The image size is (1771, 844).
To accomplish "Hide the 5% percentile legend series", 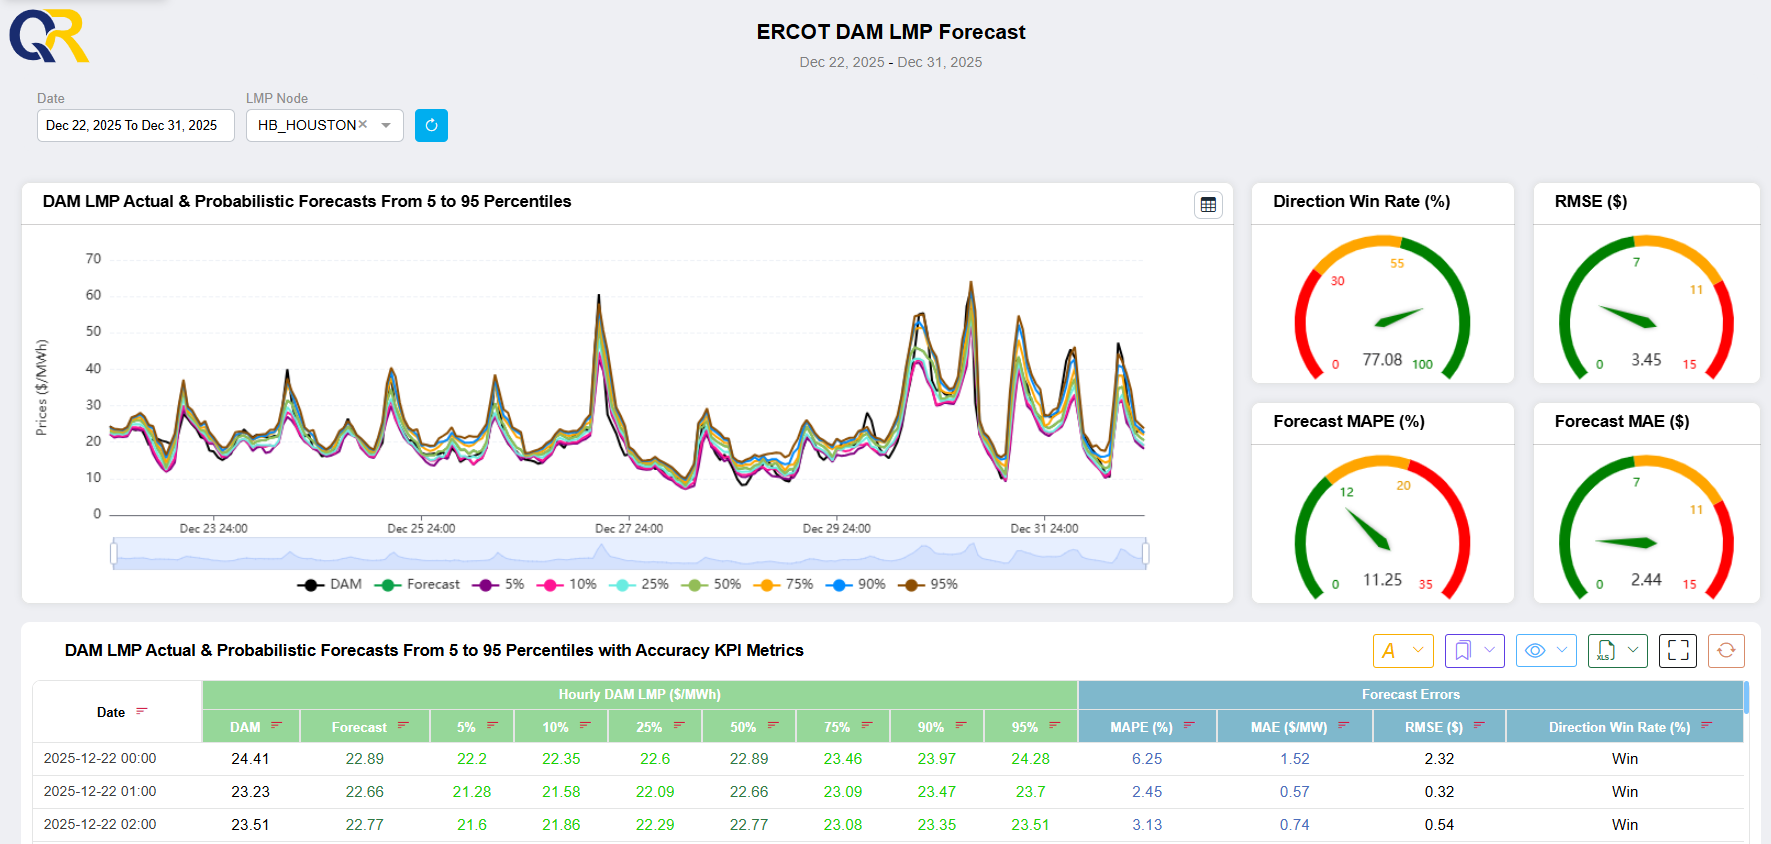I will [x=498, y=584].
